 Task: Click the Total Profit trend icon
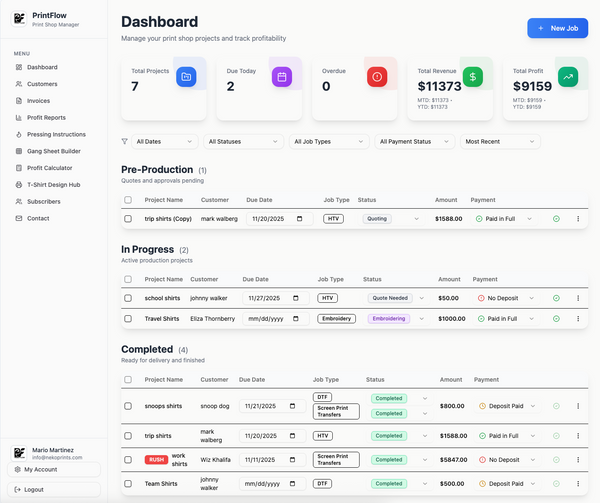point(567,77)
